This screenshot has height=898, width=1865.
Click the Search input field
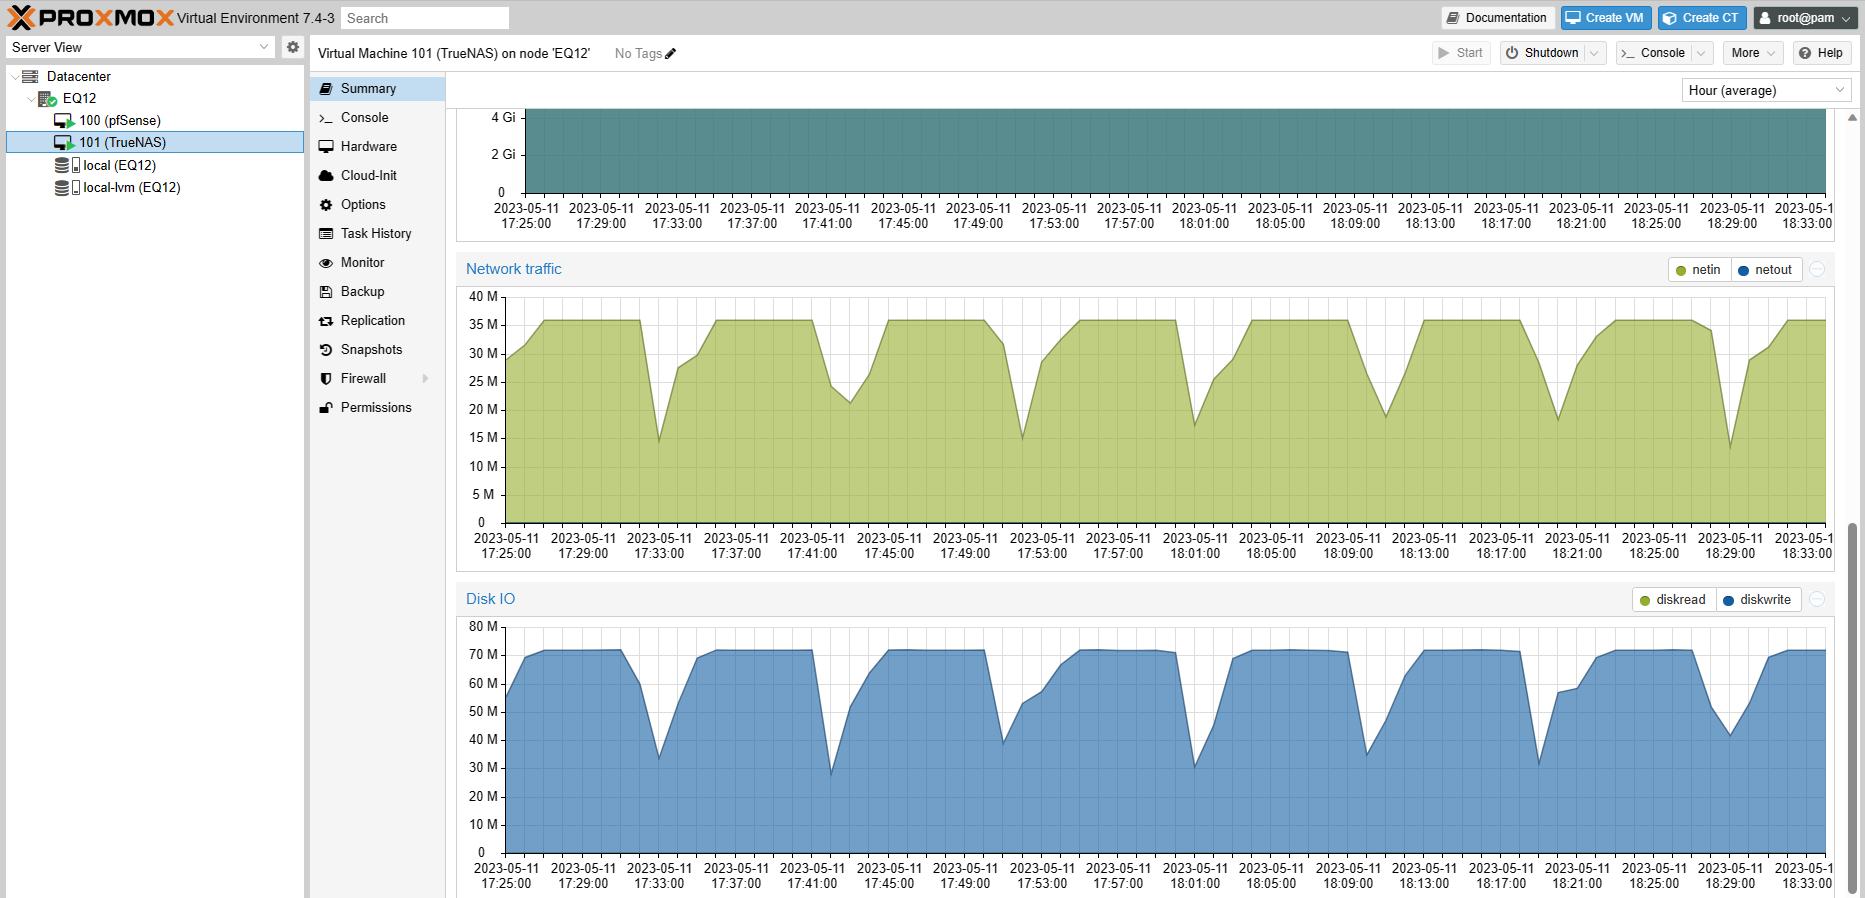tap(425, 18)
